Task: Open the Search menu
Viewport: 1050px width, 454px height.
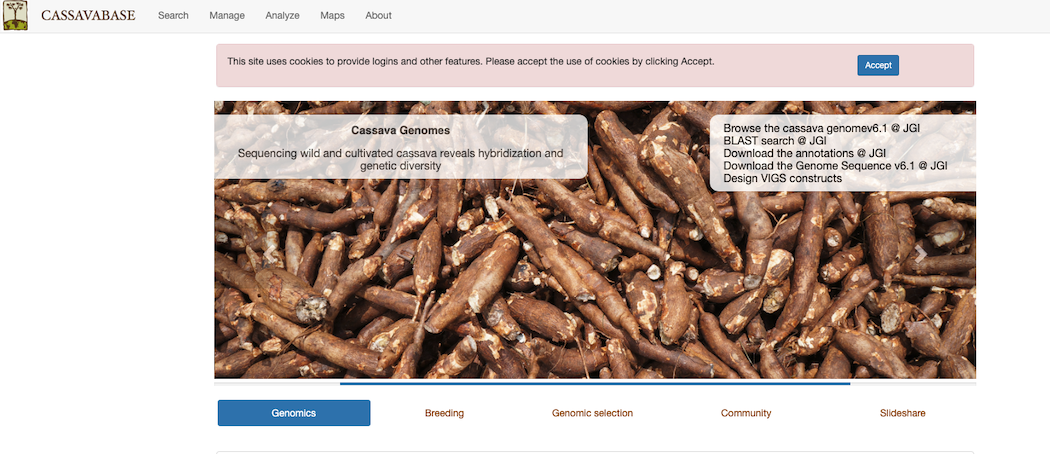Action: pyautogui.click(x=173, y=15)
